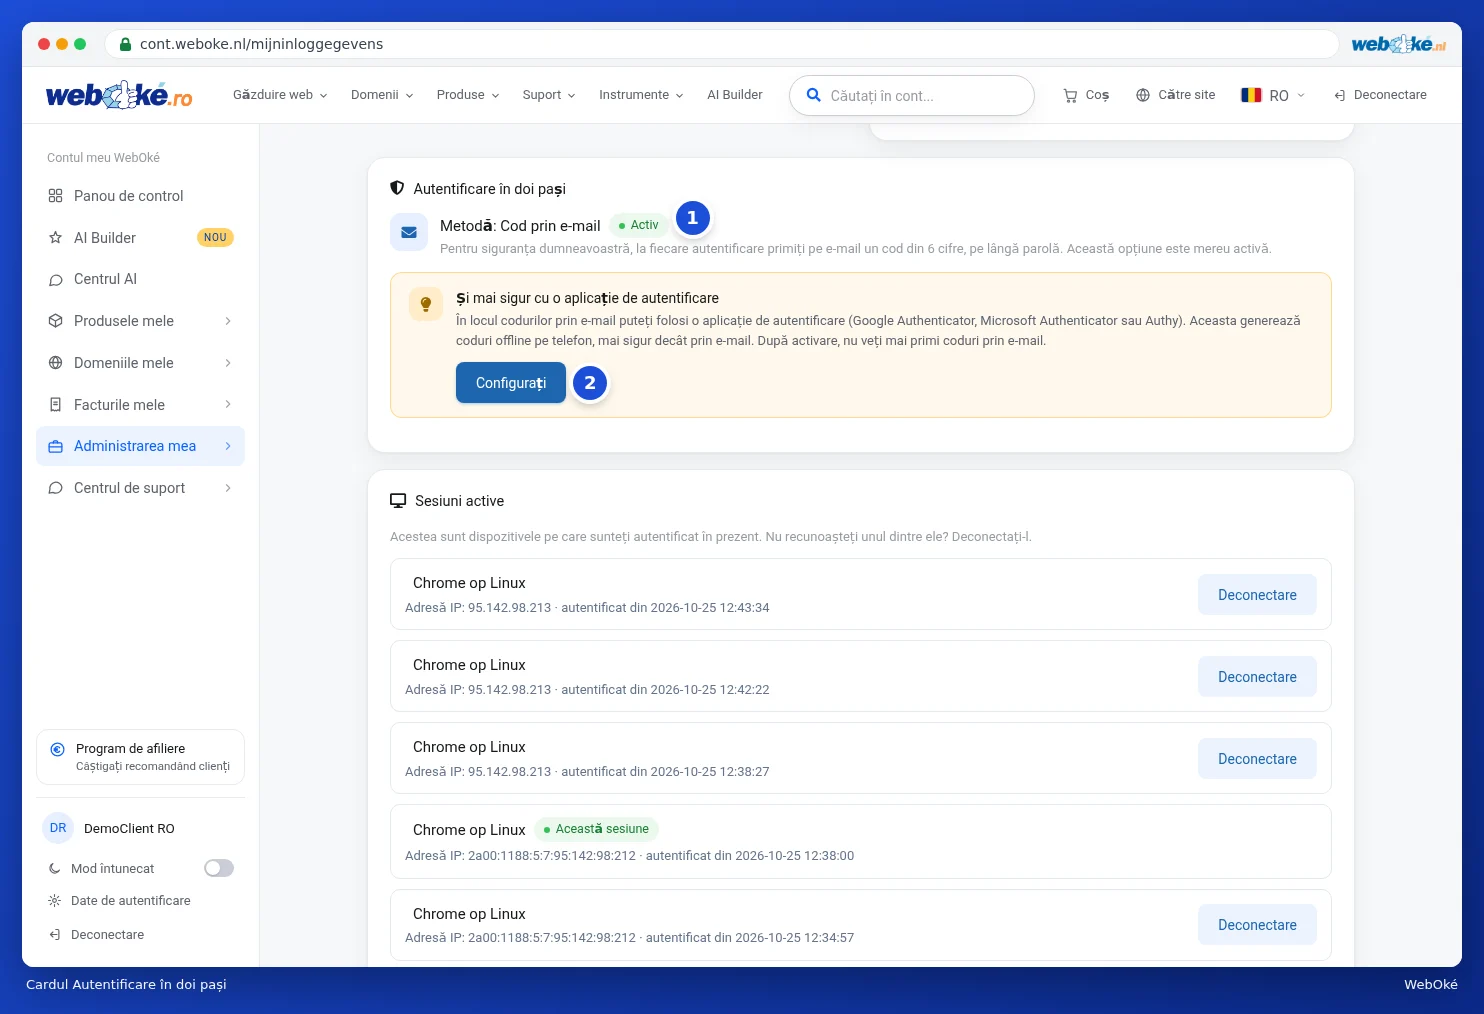Screen dimensions: 1484x1014
Task: Disconnect the session from 12:43:34
Action: (x=1257, y=595)
